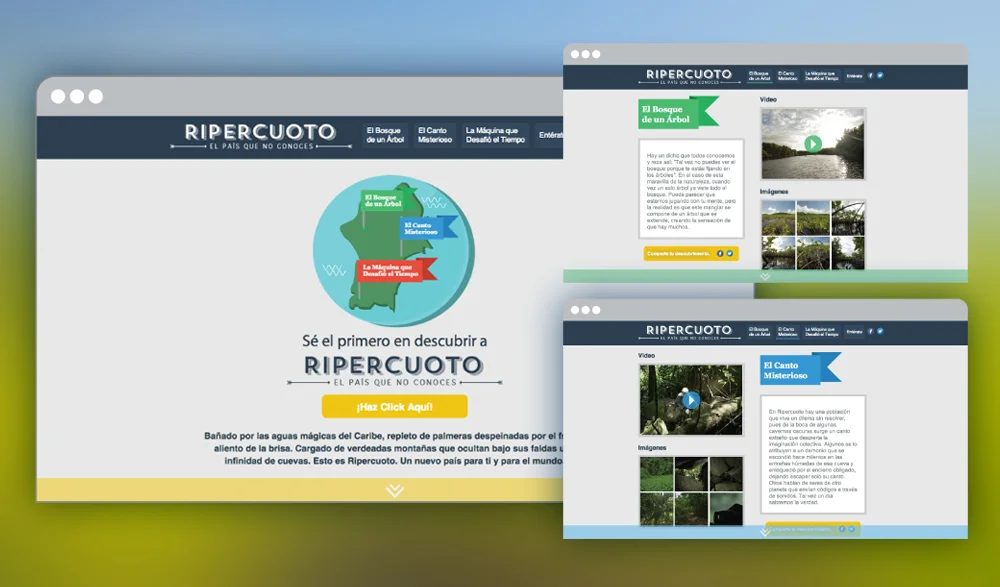Open Twitter icon in El Canto window header

(880, 331)
